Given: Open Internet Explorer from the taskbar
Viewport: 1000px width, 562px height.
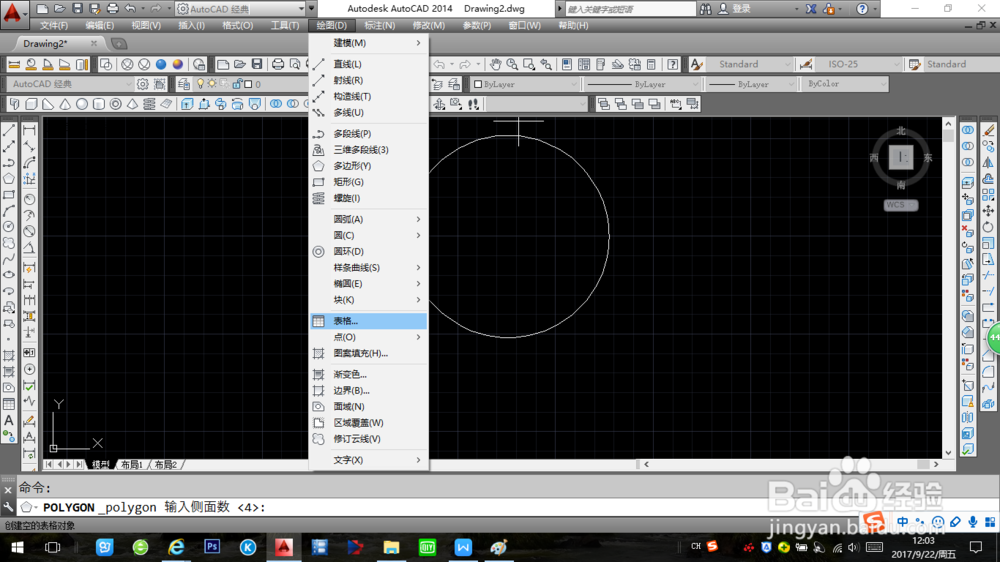Looking at the screenshot, I should pyautogui.click(x=176, y=547).
